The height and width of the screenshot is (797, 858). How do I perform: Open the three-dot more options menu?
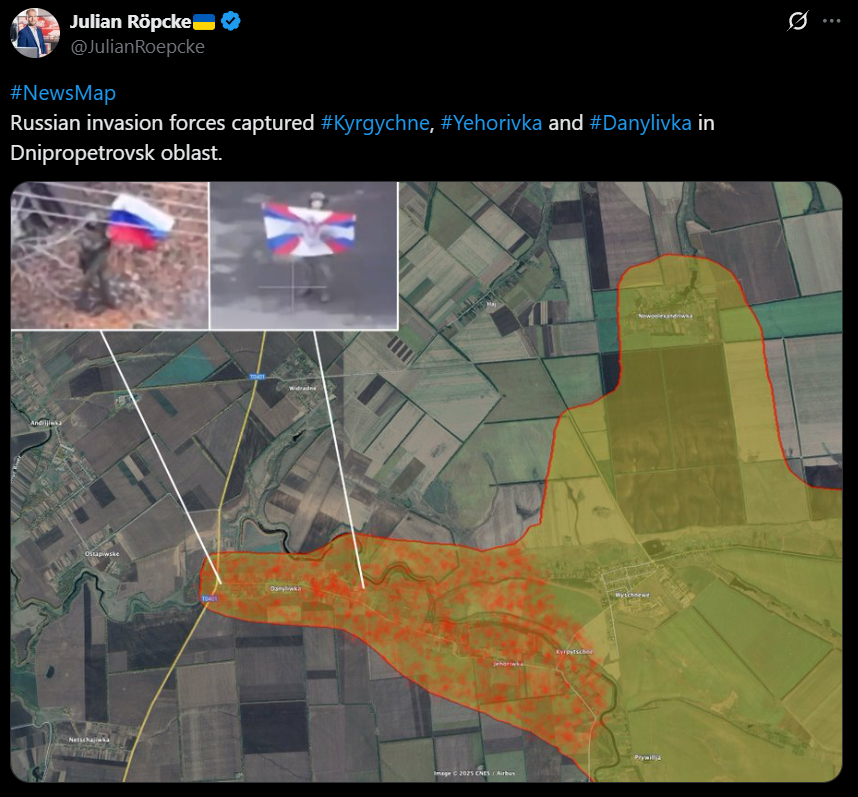point(831,21)
